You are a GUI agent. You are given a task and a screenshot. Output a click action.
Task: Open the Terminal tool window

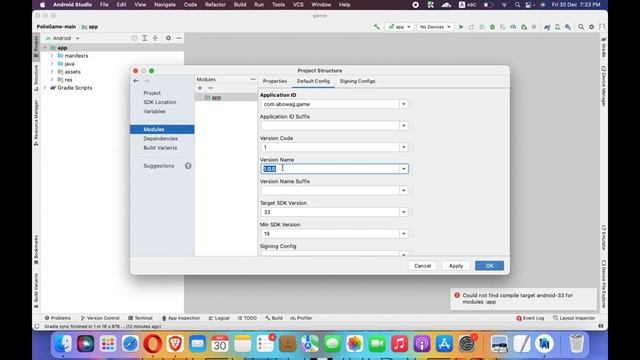tap(140, 318)
